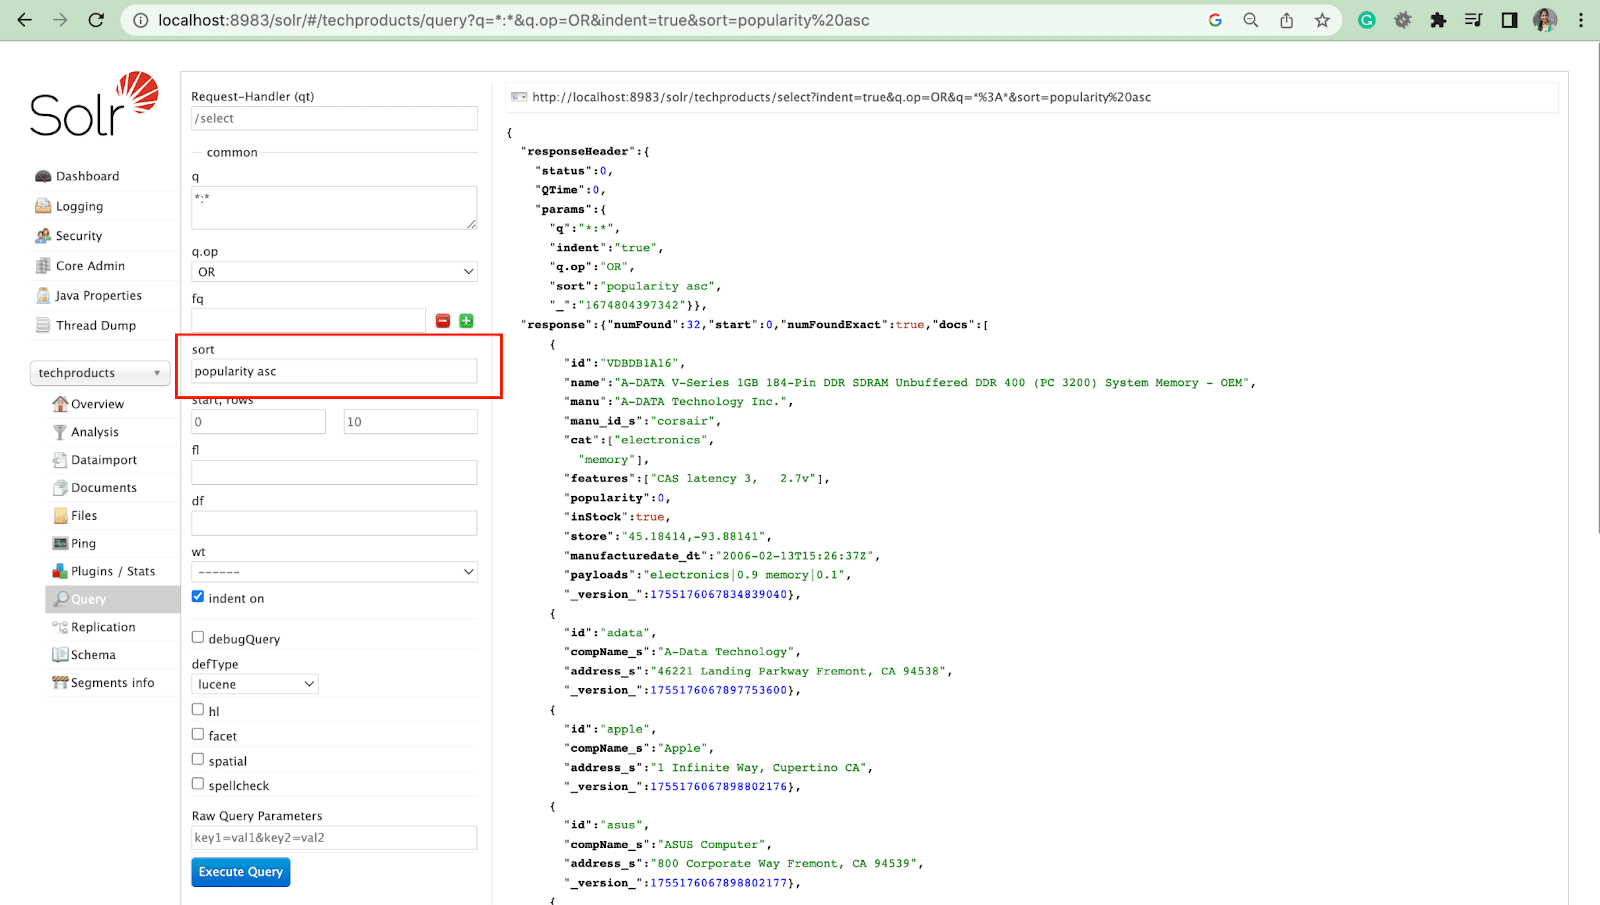Image resolution: width=1600 pixels, height=905 pixels.
Task: Open the q.op dropdown showing OR
Action: pos(334,272)
